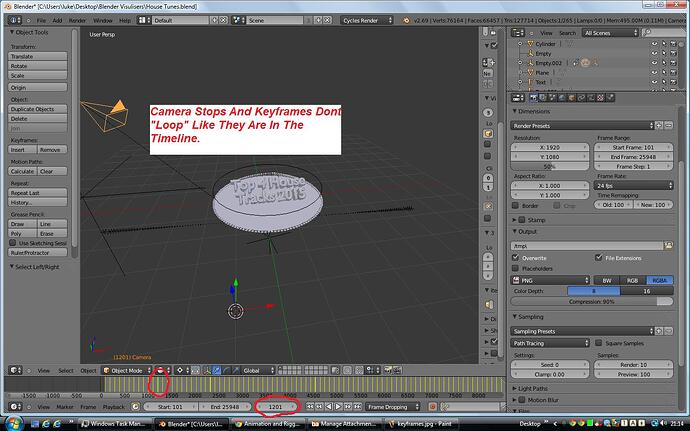Image resolution: width=690 pixels, height=431 pixels.
Task: Open the Sampling Presets dropdown
Action: click(x=583, y=331)
